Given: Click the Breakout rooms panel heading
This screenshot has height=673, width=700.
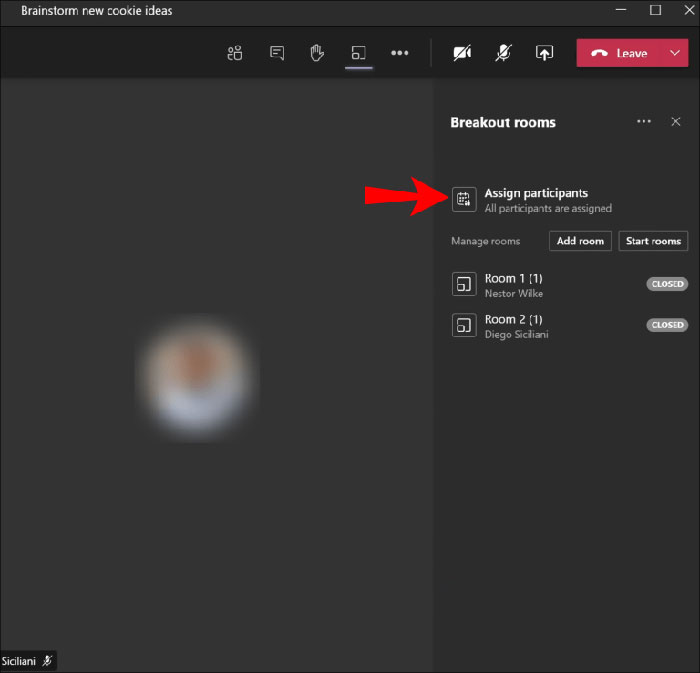Looking at the screenshot, I should click(503, 122).
